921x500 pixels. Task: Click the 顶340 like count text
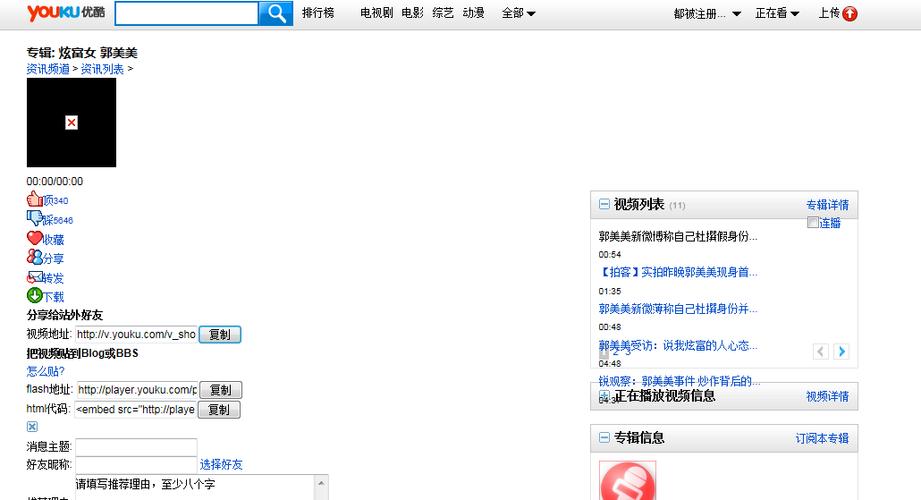click(x=56, y=200)
